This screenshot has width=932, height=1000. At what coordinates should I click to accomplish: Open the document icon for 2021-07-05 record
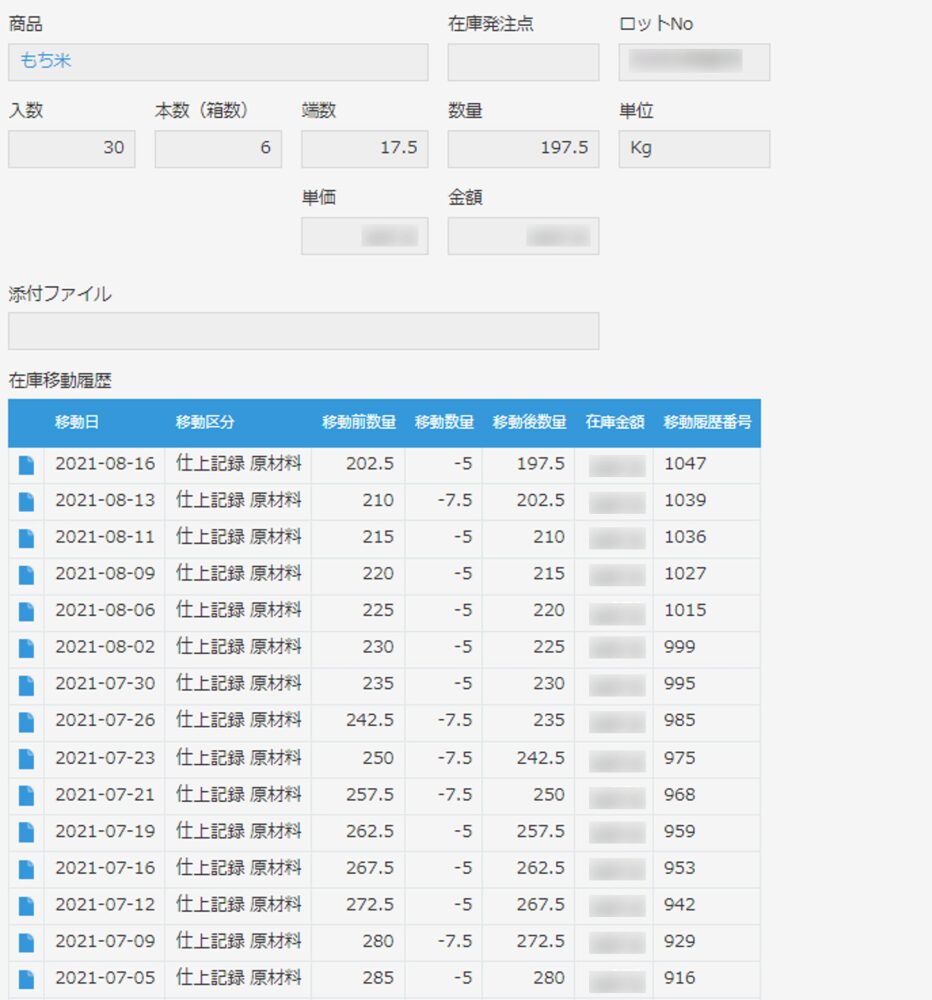click(x=27, y=978)
